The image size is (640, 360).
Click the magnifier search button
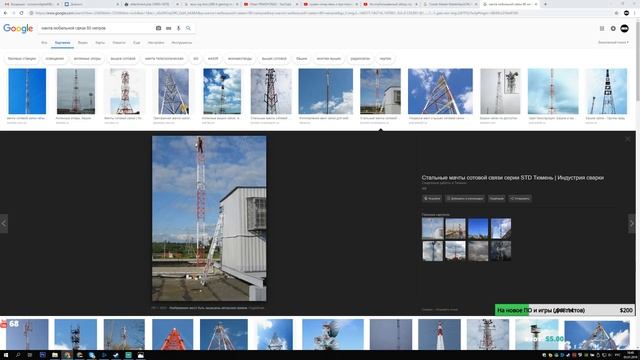[x=188, y=28]
